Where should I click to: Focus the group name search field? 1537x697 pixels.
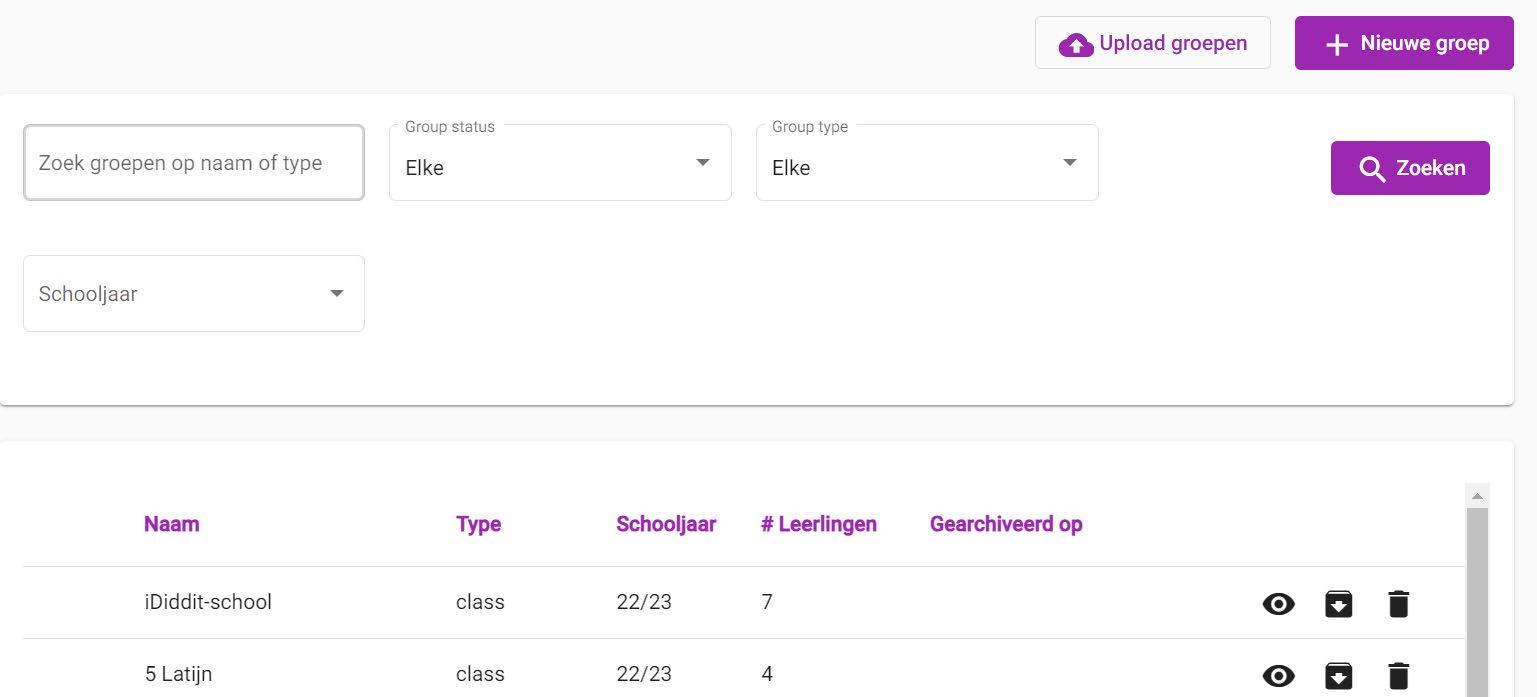194,162
